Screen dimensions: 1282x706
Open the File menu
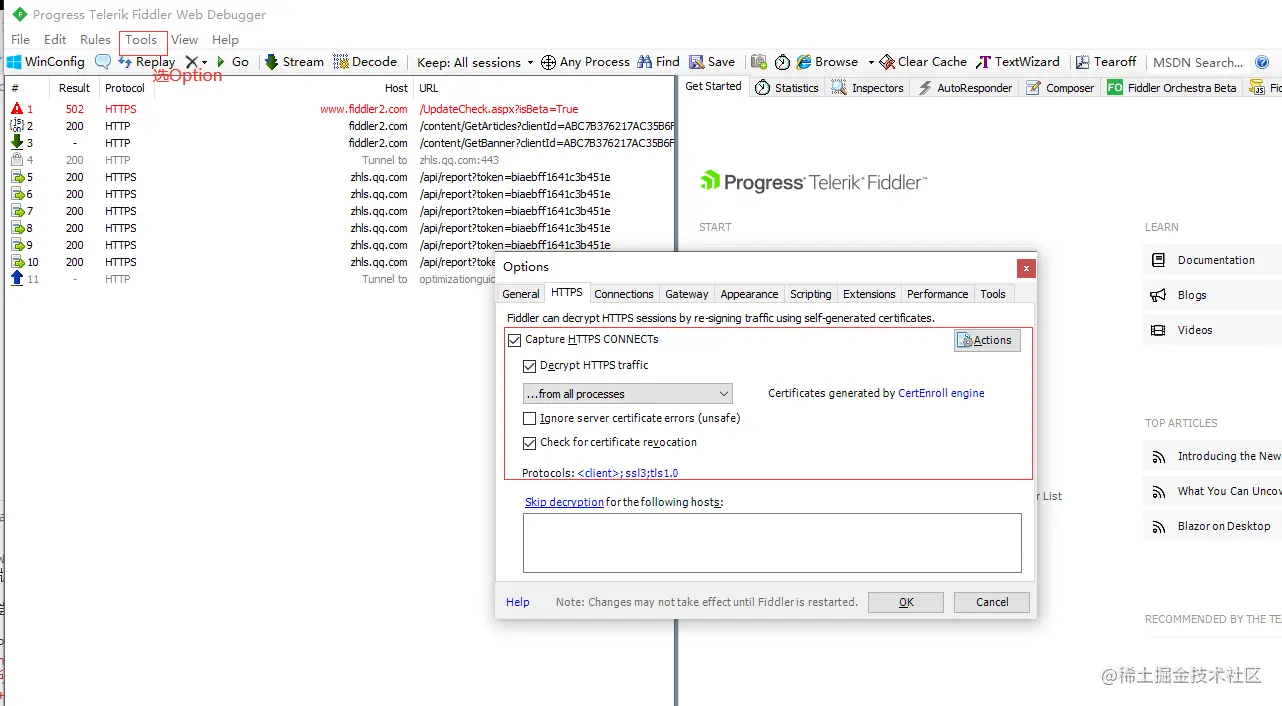[20, 40]
